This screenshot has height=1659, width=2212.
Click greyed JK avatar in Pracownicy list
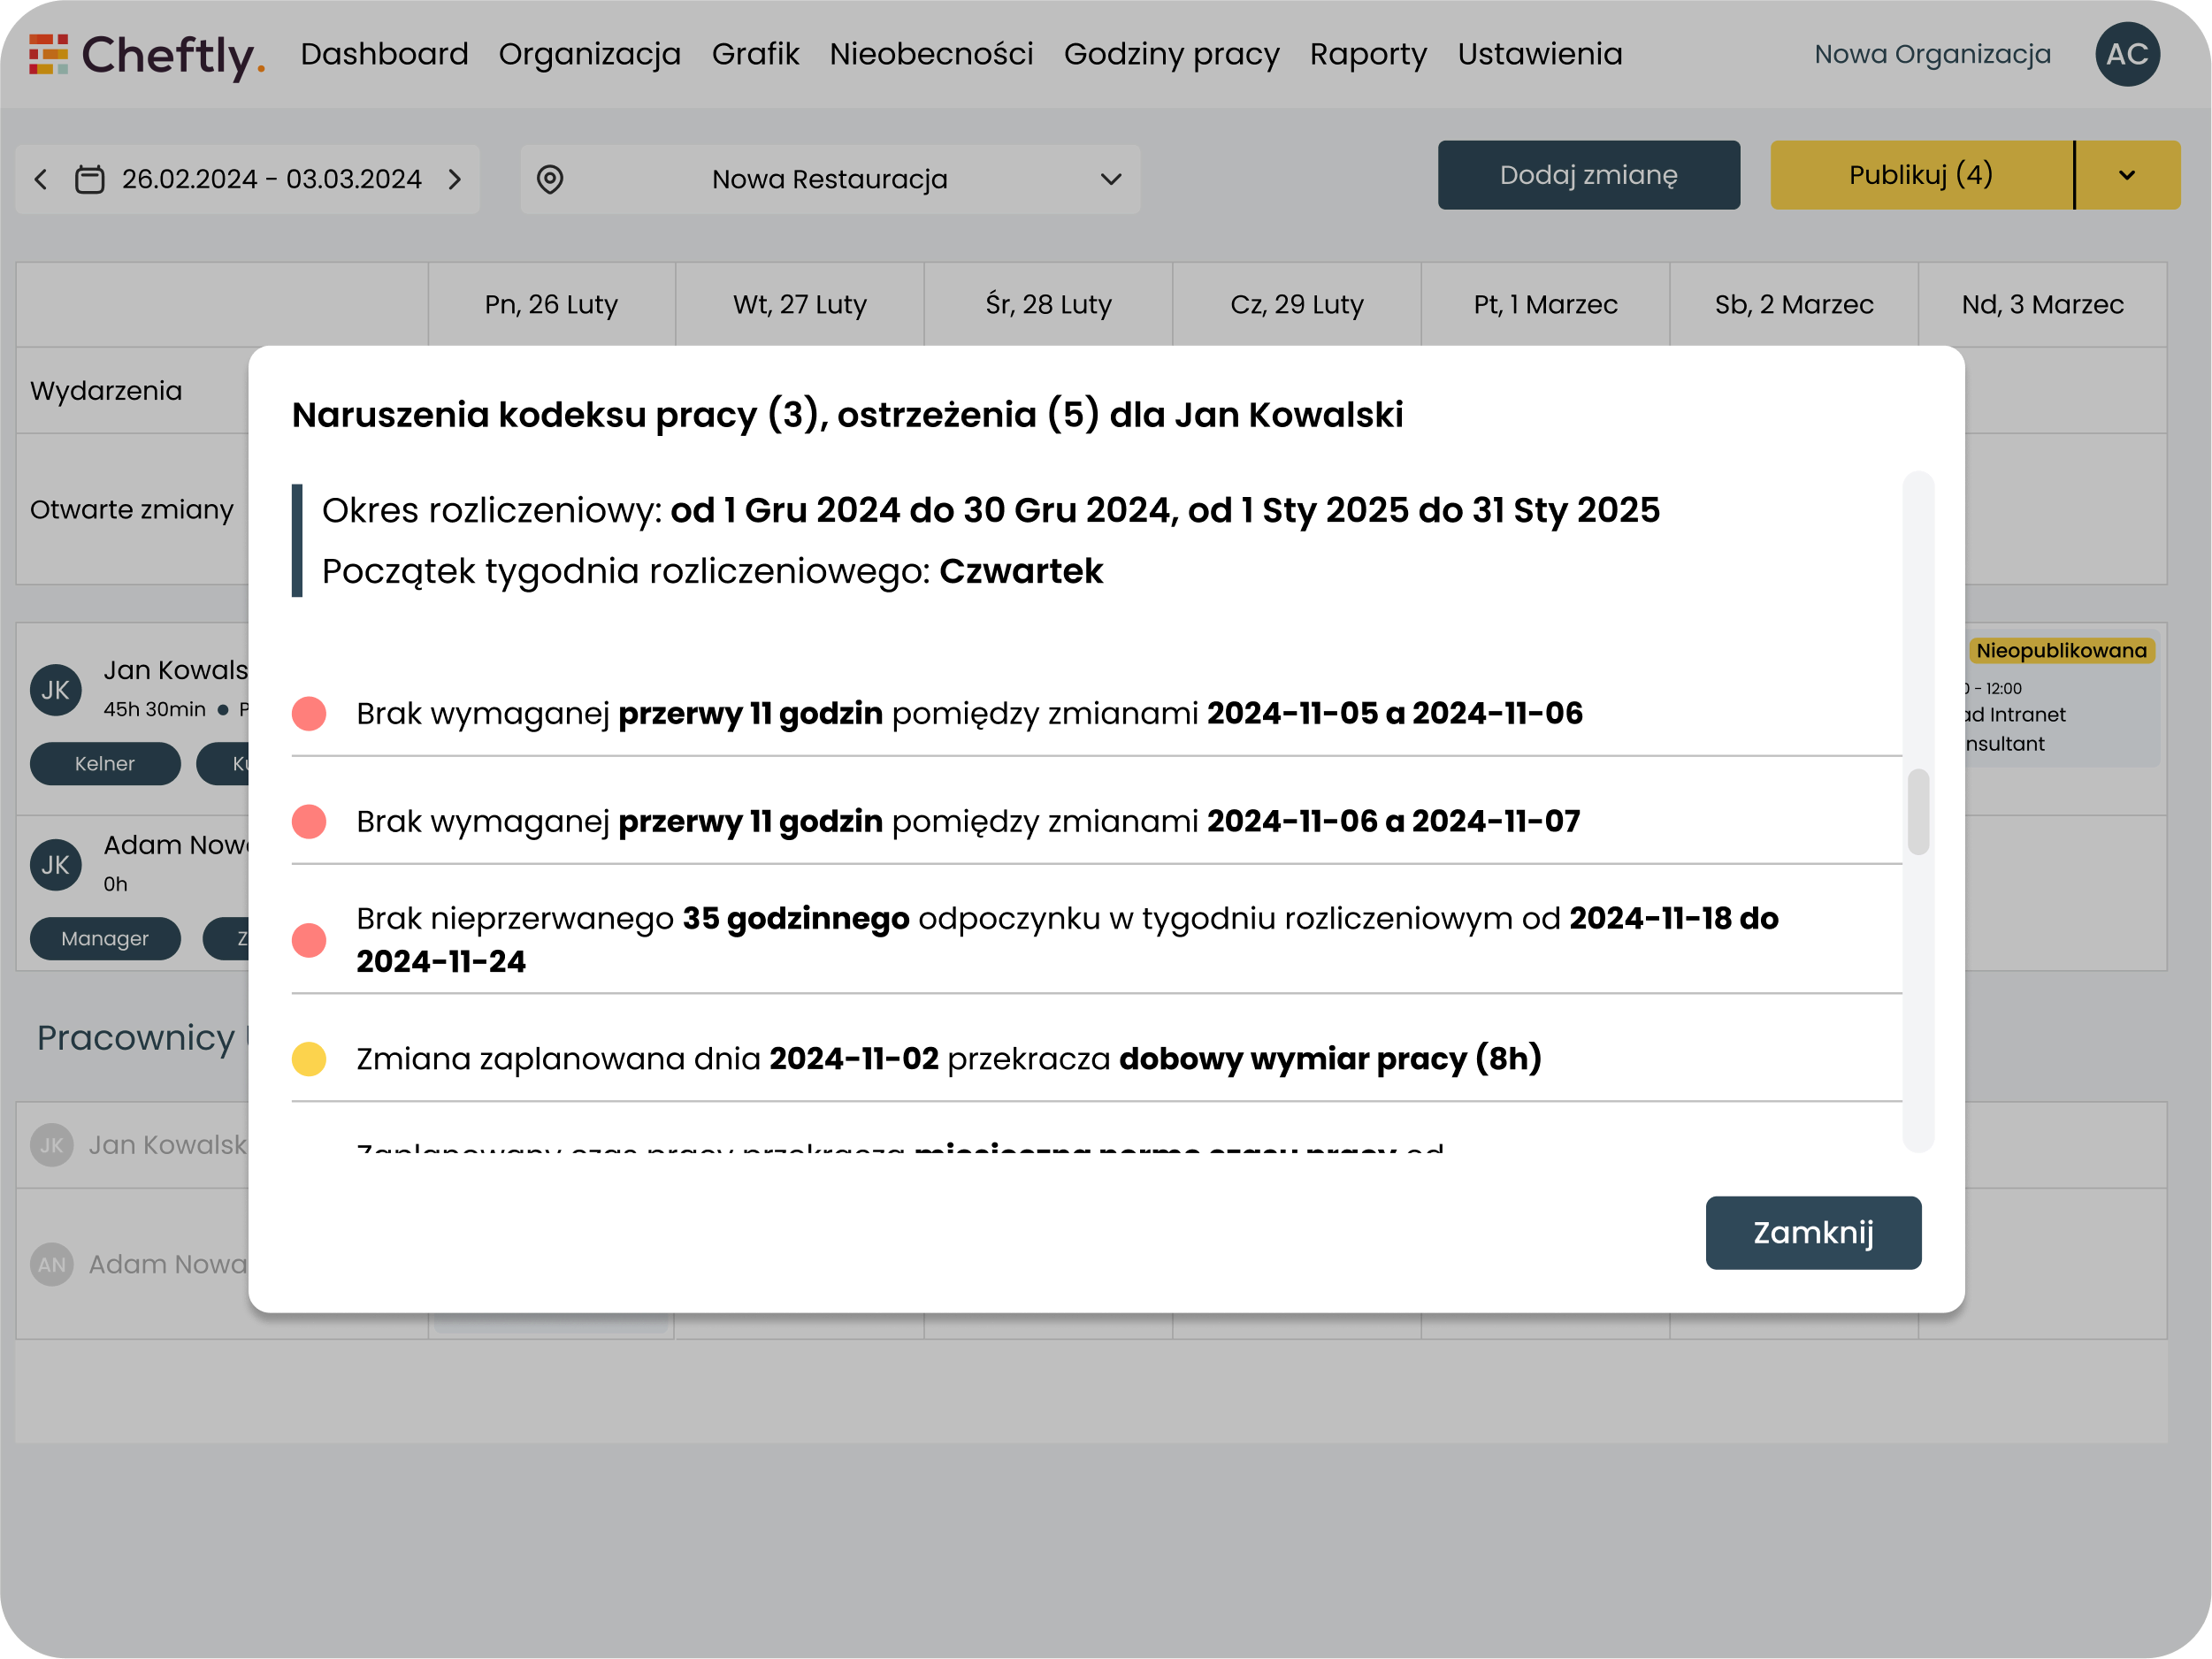tap(52, 1145)
